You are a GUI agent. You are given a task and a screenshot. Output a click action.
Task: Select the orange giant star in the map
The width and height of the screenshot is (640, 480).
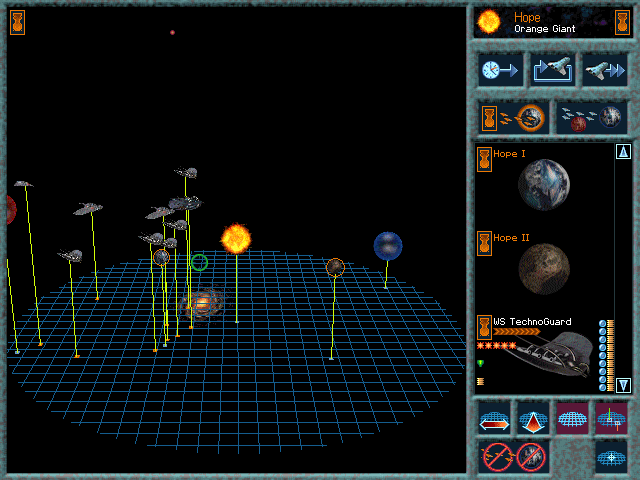pyautogui.click(x=236, y=239)
